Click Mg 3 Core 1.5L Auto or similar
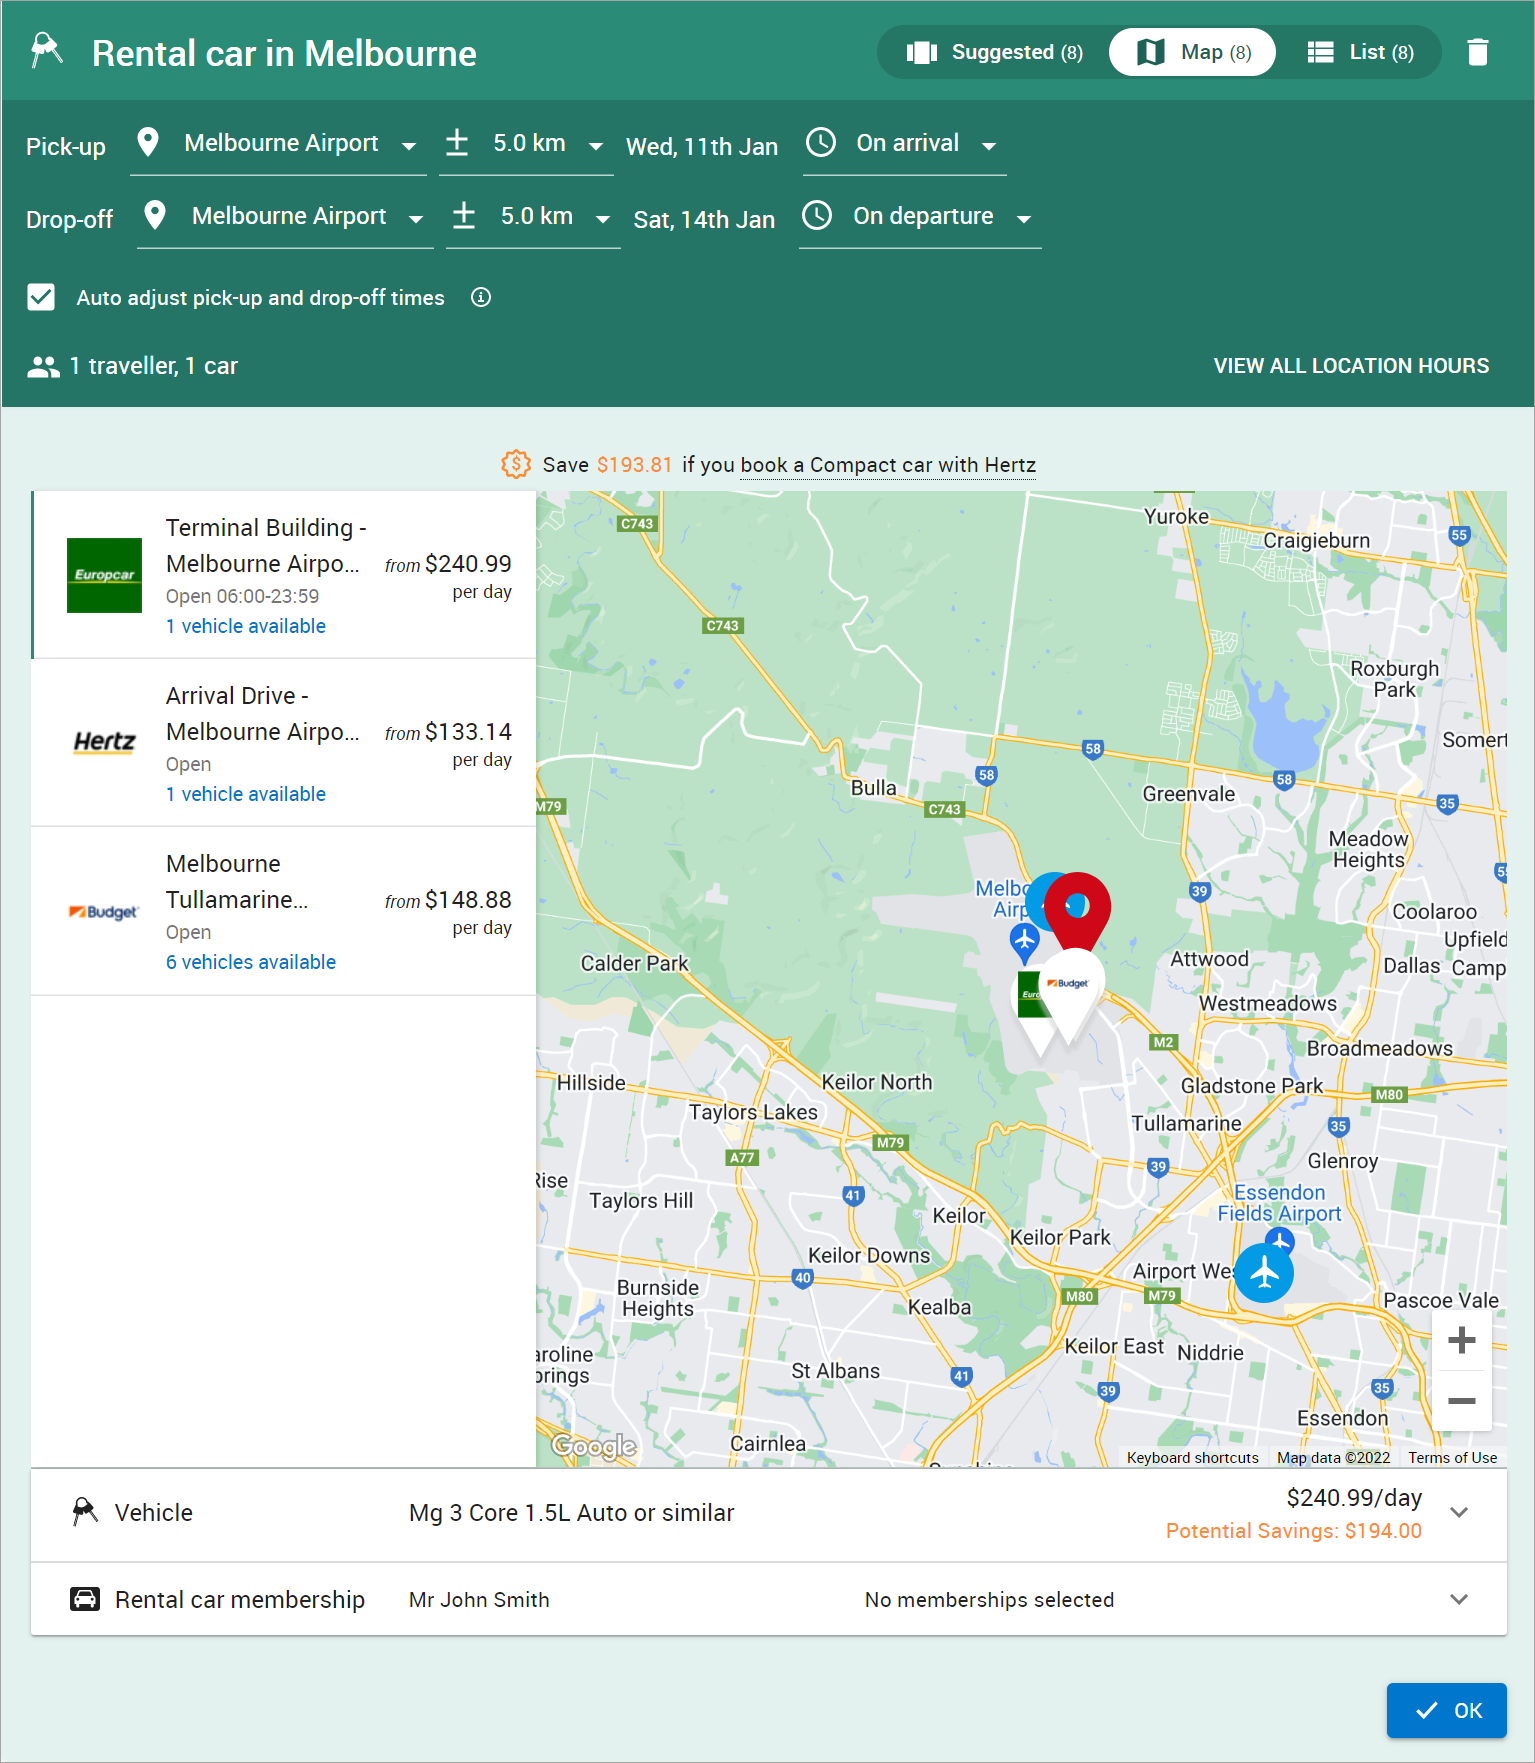1535x1763 pixels. click(x=571, y=1513)
